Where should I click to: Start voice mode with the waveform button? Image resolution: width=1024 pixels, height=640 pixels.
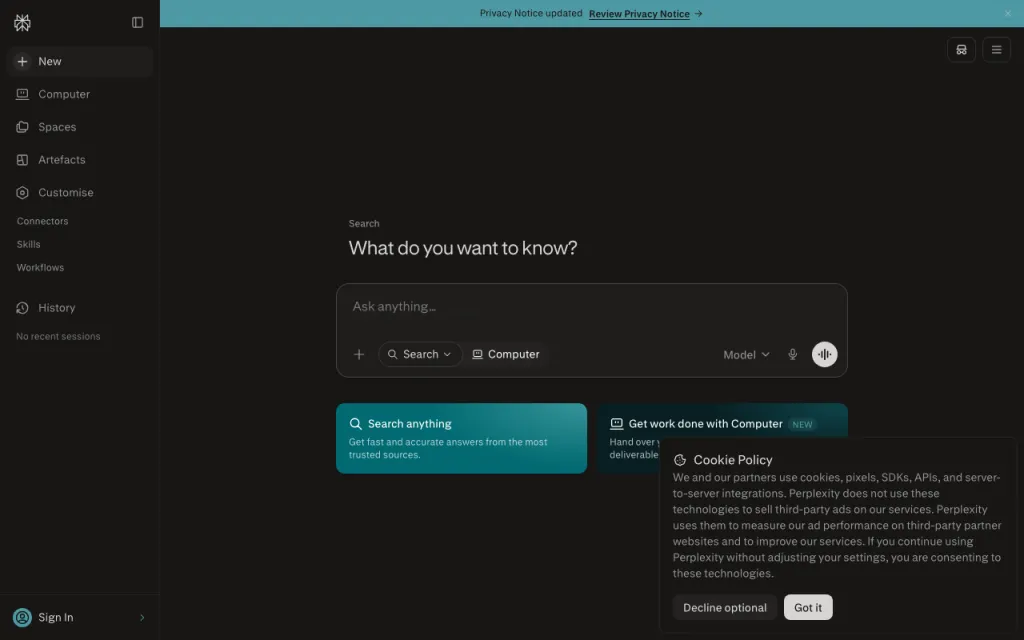click(824, 355)
